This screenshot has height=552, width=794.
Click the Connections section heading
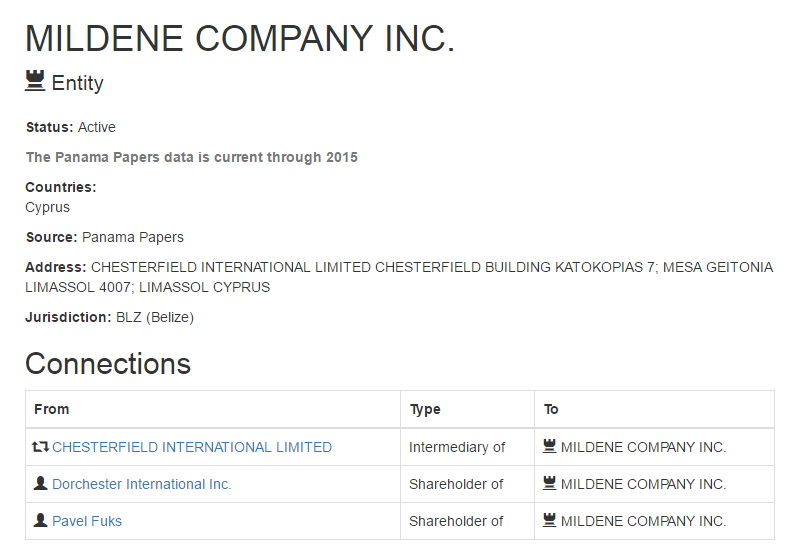click(x=108, y=363)
